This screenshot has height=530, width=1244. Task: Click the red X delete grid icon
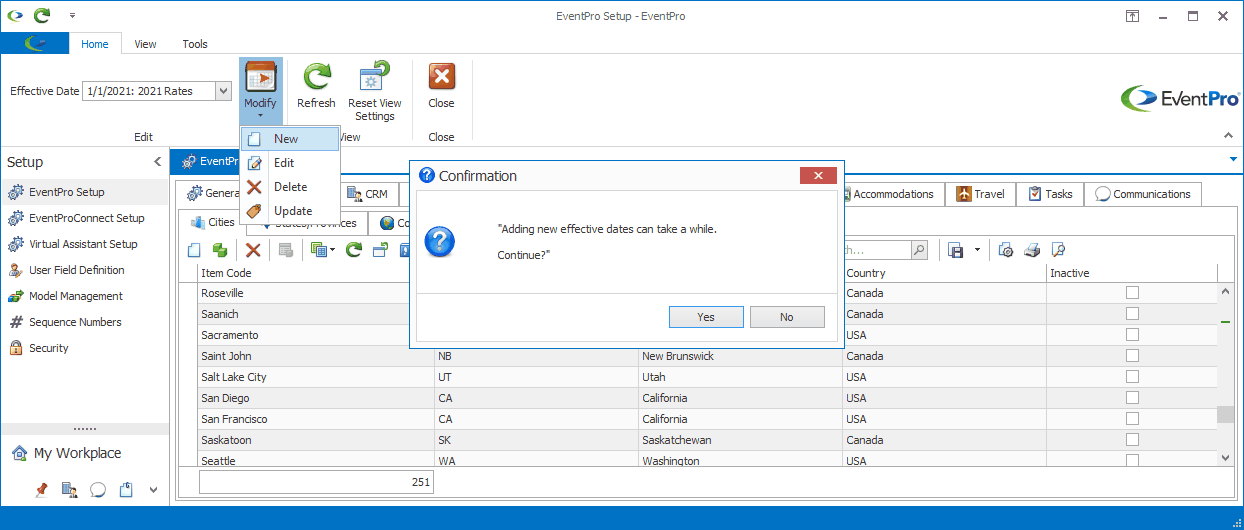(x=253, y=250)
